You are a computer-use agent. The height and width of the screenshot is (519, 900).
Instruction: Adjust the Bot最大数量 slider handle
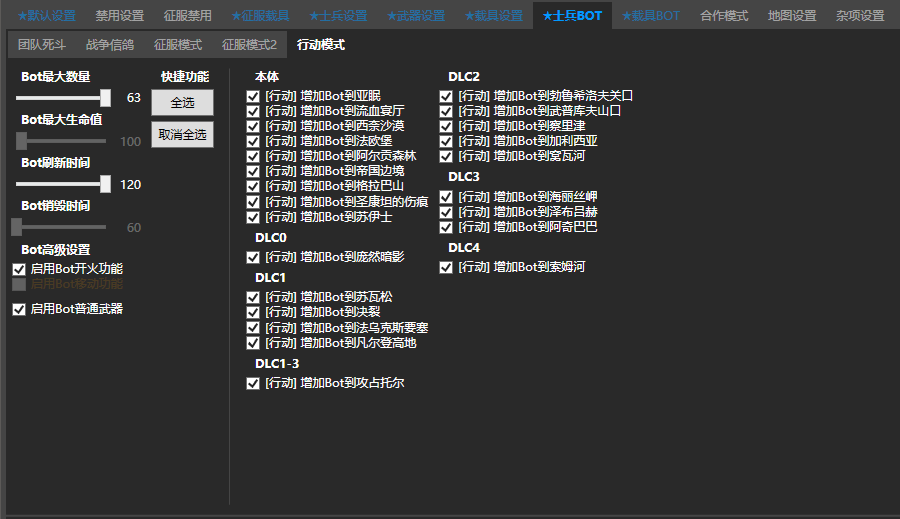(x=106, y=97)
